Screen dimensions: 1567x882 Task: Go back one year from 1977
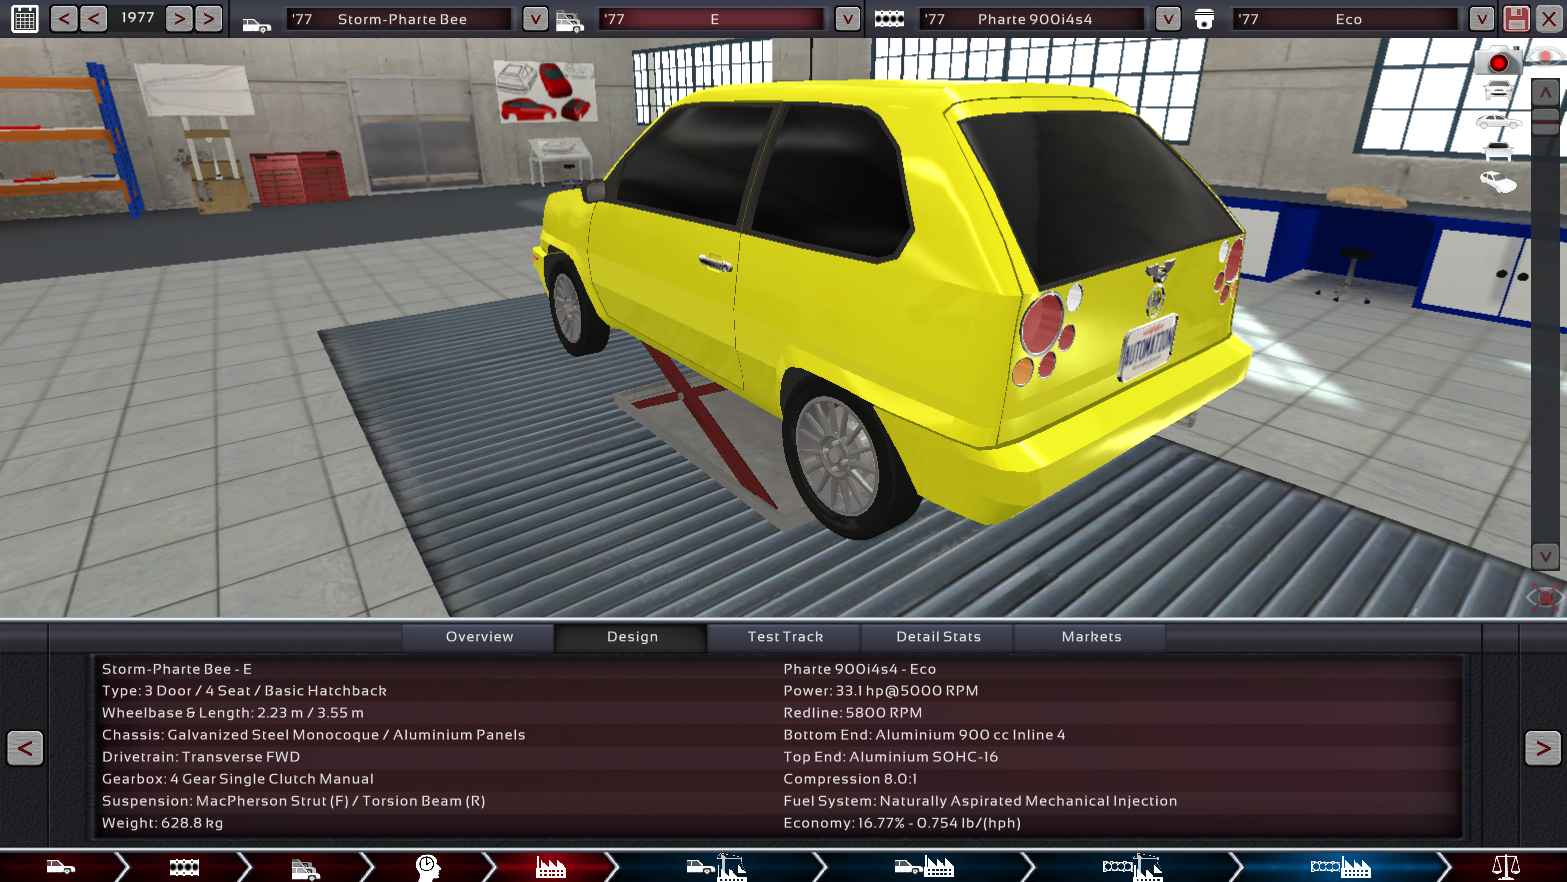(x=94, y=18)
